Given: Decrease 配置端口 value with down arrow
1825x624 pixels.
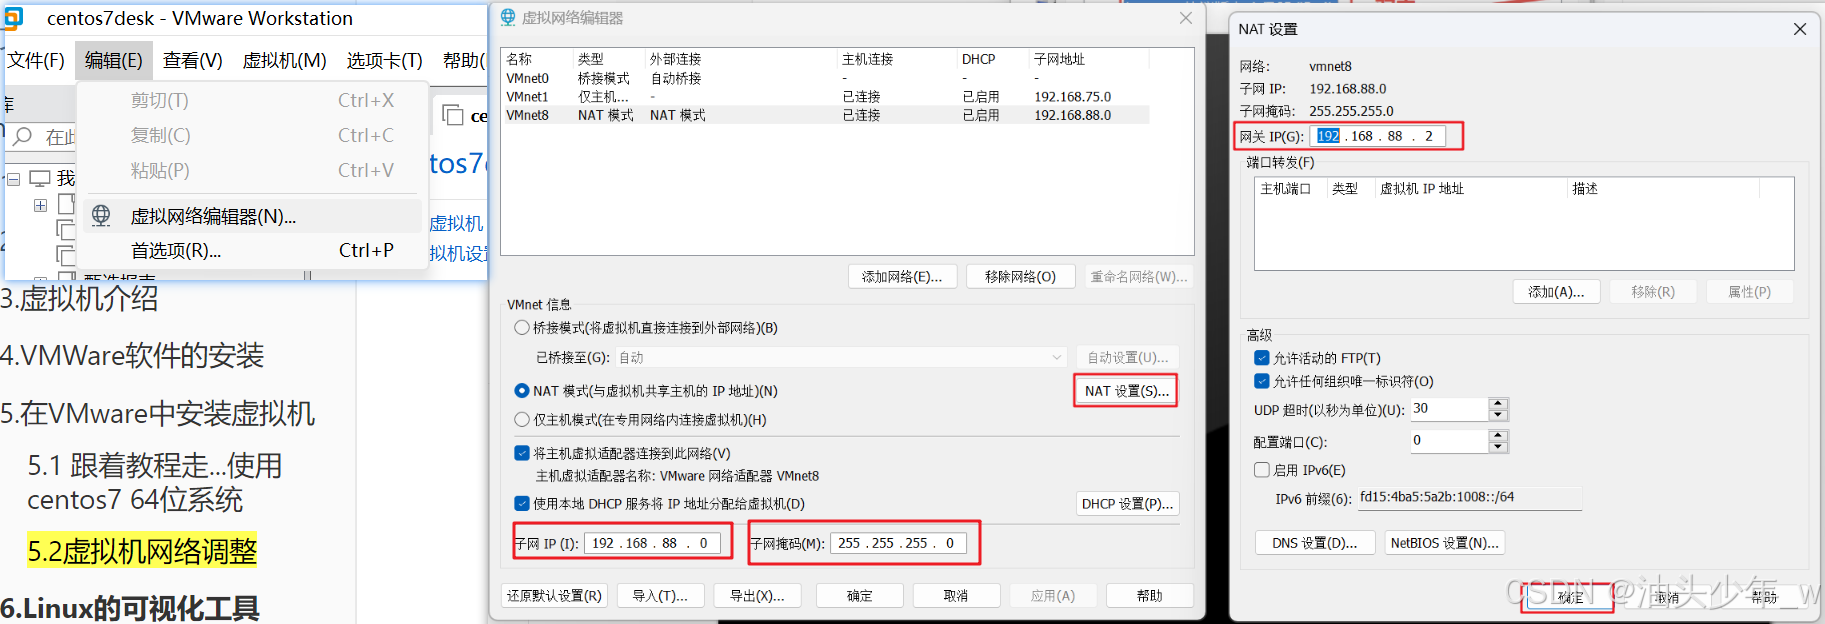Looking at the screenshot, I should point(1497,447).
